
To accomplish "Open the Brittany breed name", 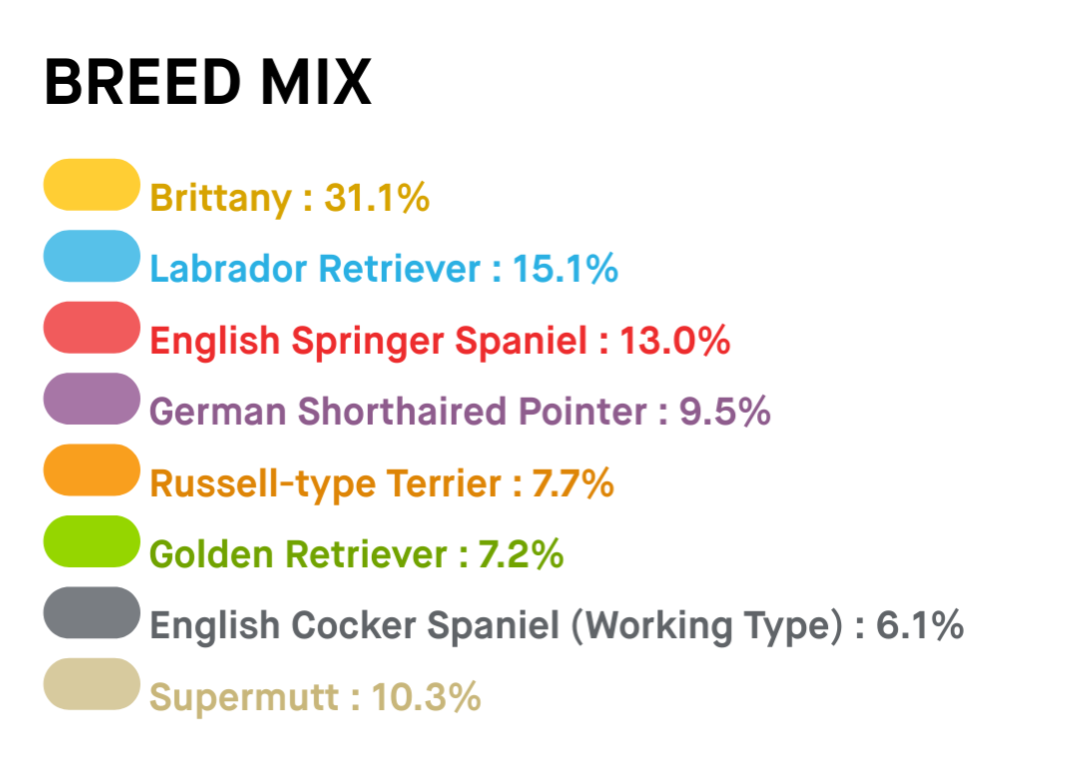I will (220, 198).
